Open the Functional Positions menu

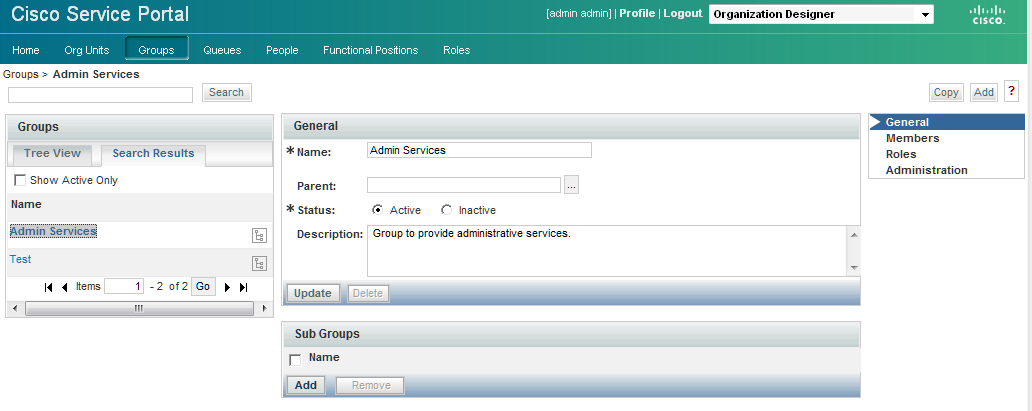tap(371, 50)
